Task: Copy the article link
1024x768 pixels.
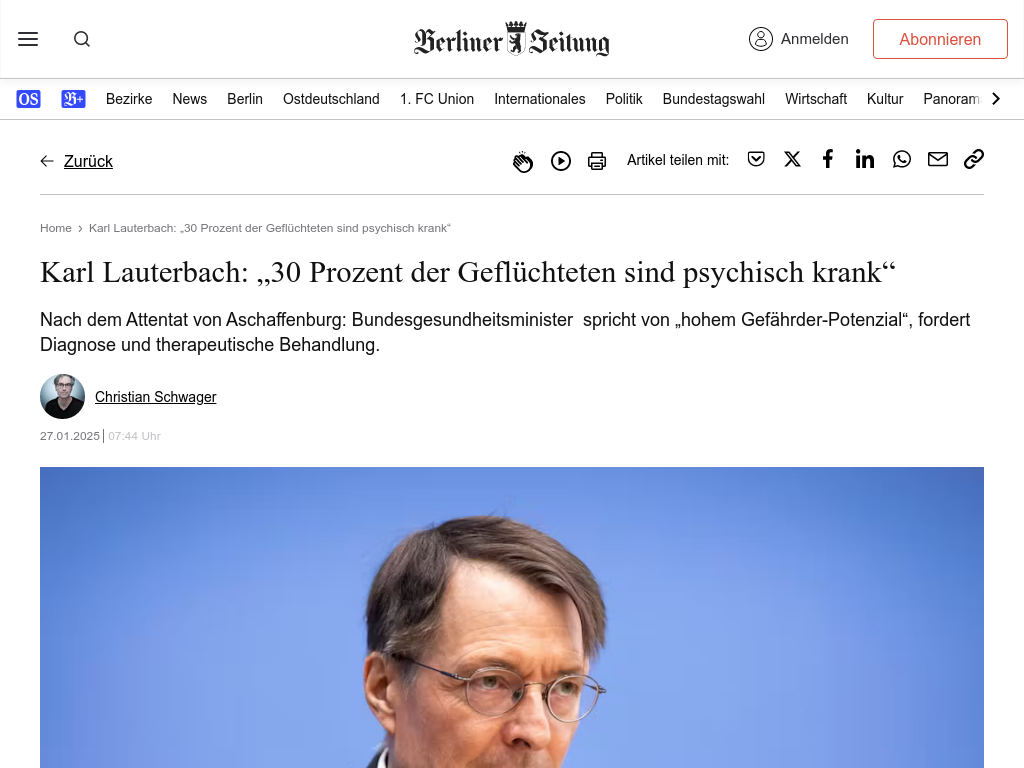Action: pyautogui.click(x=974, y=159)
